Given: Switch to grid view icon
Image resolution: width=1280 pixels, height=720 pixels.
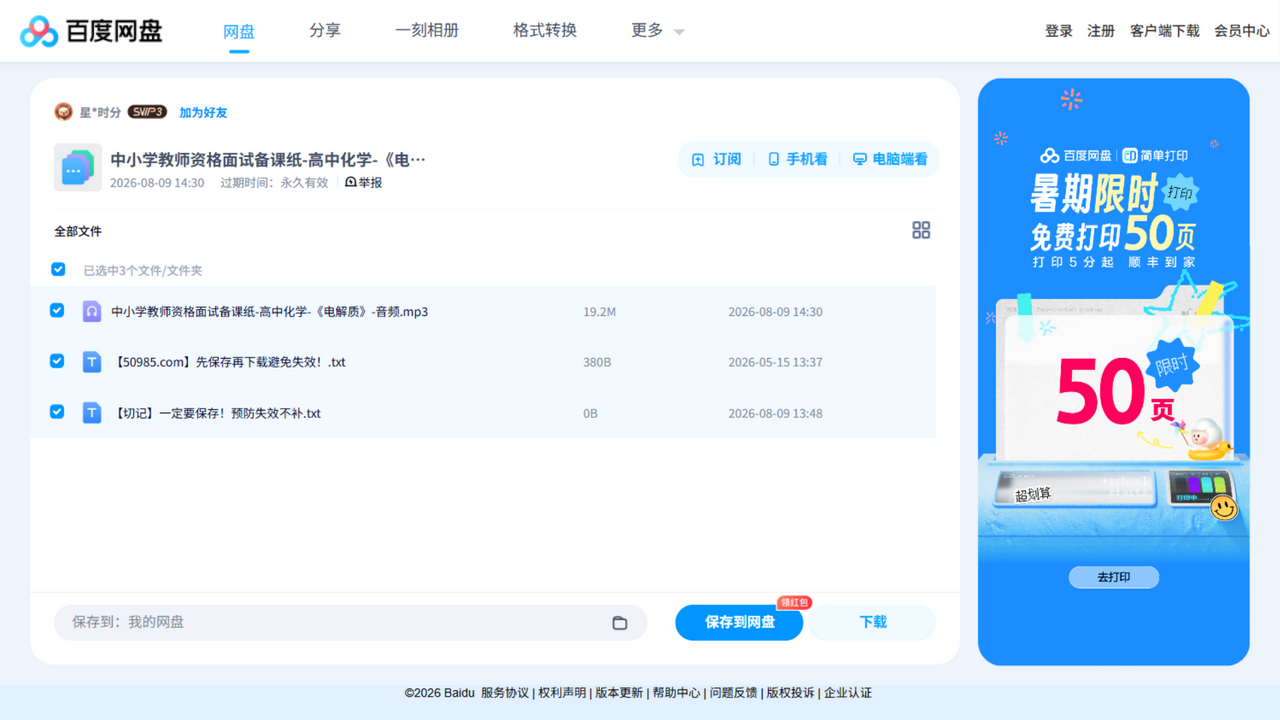Looking at the screenshot, I should [x=921, y=230].
